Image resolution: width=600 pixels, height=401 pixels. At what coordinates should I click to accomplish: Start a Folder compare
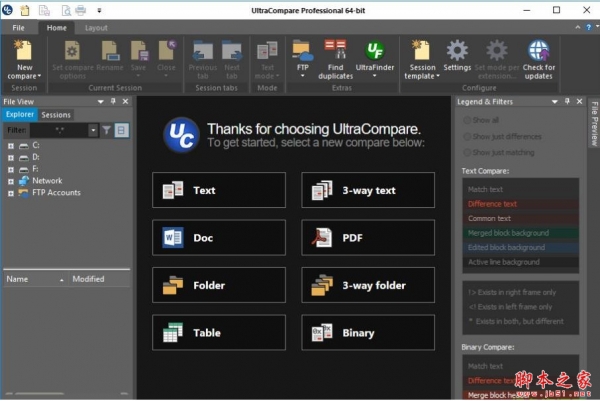tap(219, 285)
